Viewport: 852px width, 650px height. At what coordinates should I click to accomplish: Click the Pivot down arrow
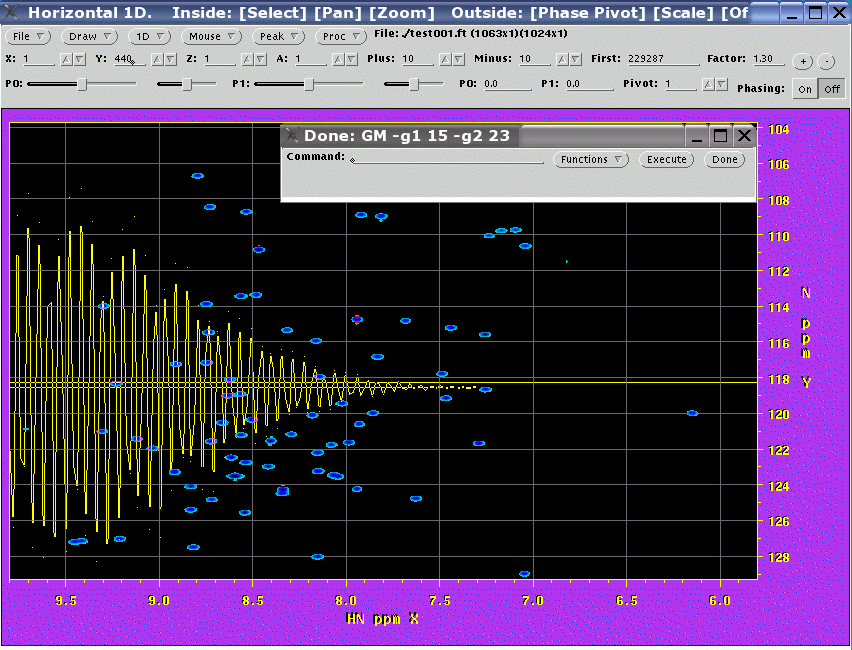click(x=722, y=84)
